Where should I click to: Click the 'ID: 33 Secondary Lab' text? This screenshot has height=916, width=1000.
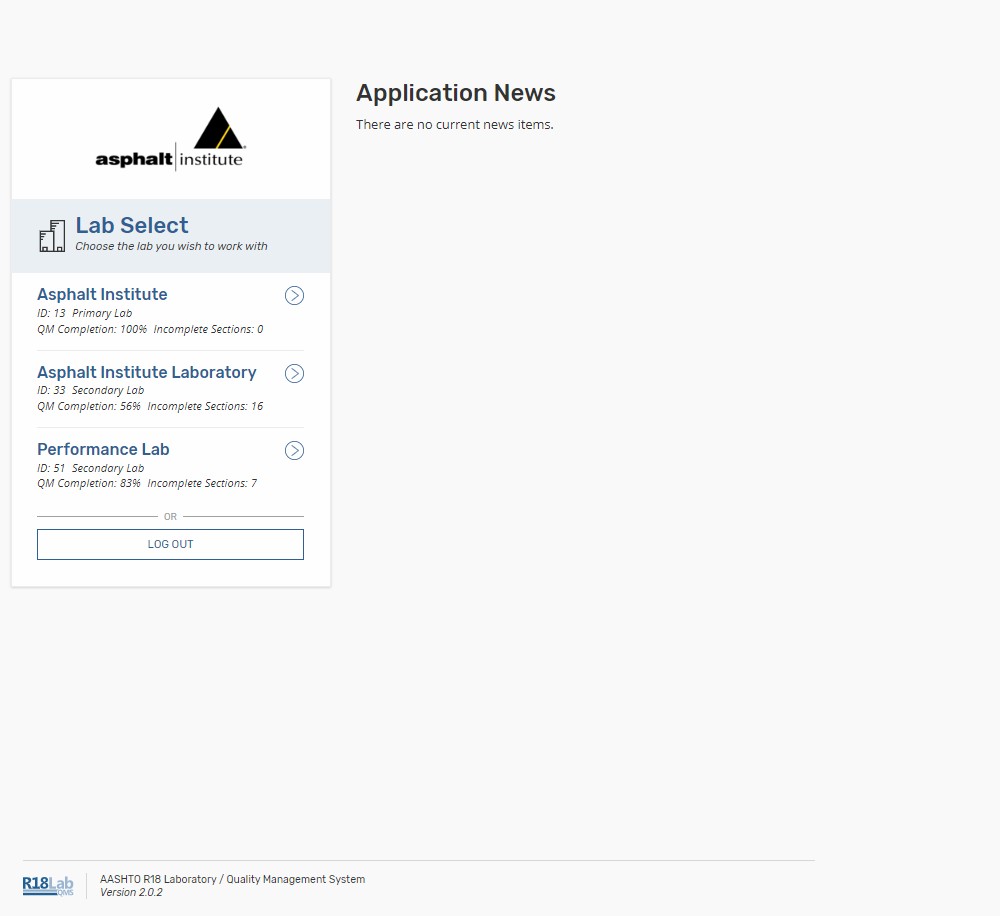[x=90, y=390]
